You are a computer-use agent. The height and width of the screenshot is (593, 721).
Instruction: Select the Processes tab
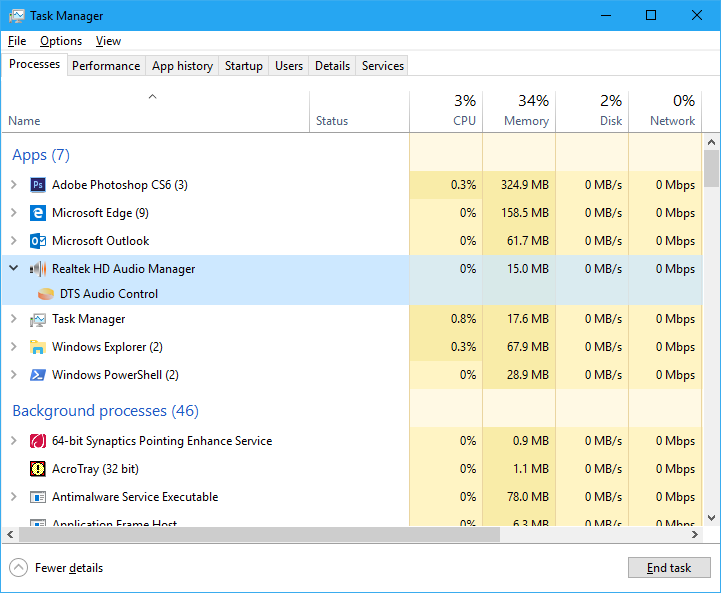pyautogui.click(x=34, y=64)
